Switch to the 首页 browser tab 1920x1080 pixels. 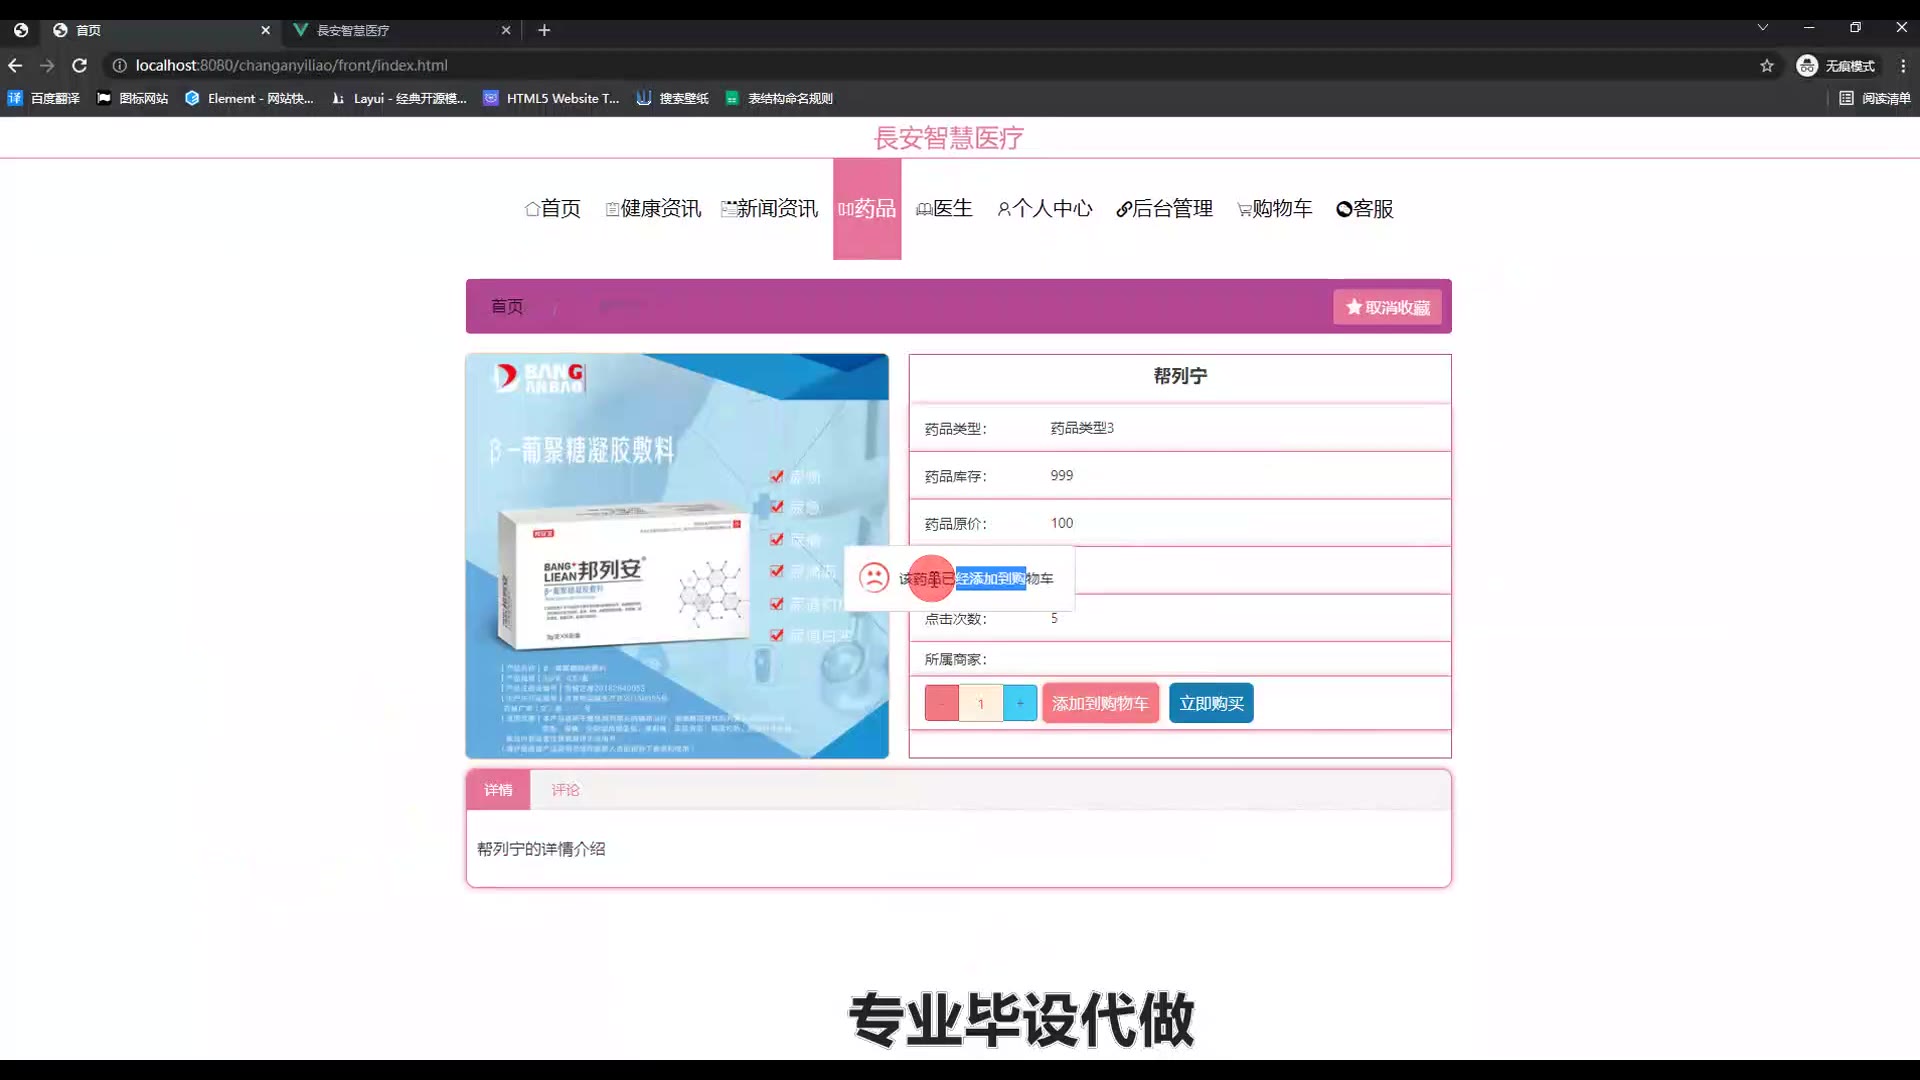point(160,30)
